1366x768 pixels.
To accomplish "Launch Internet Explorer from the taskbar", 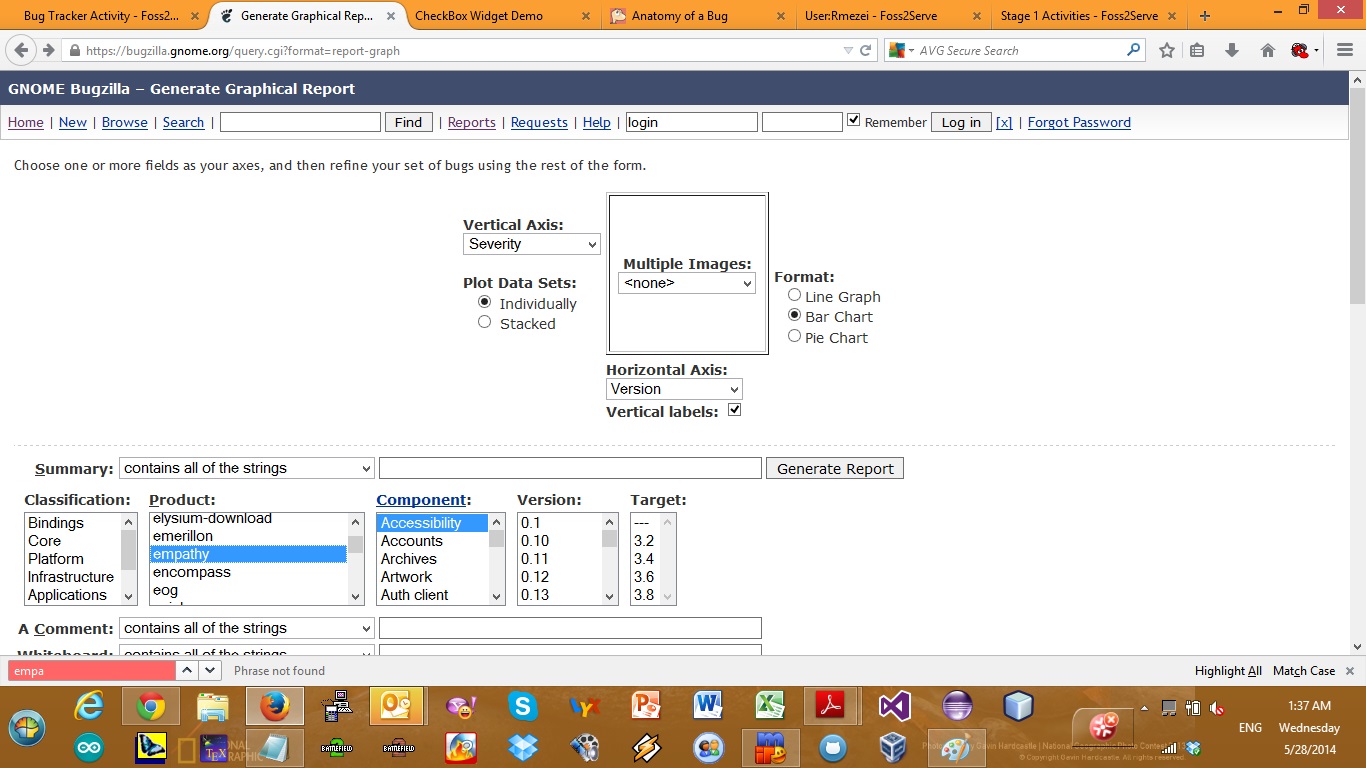I will (x=90, y=706).
